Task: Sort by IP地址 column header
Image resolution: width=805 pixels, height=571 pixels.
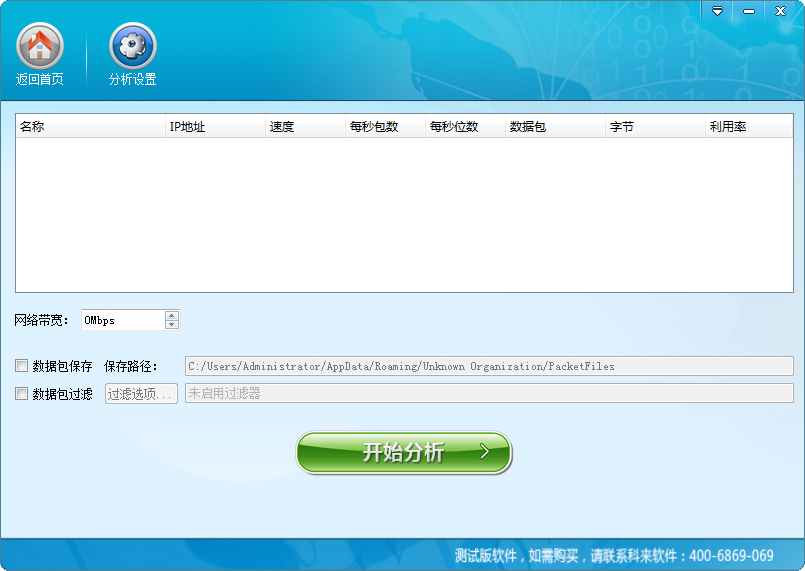Action: [x=215, y=126]
